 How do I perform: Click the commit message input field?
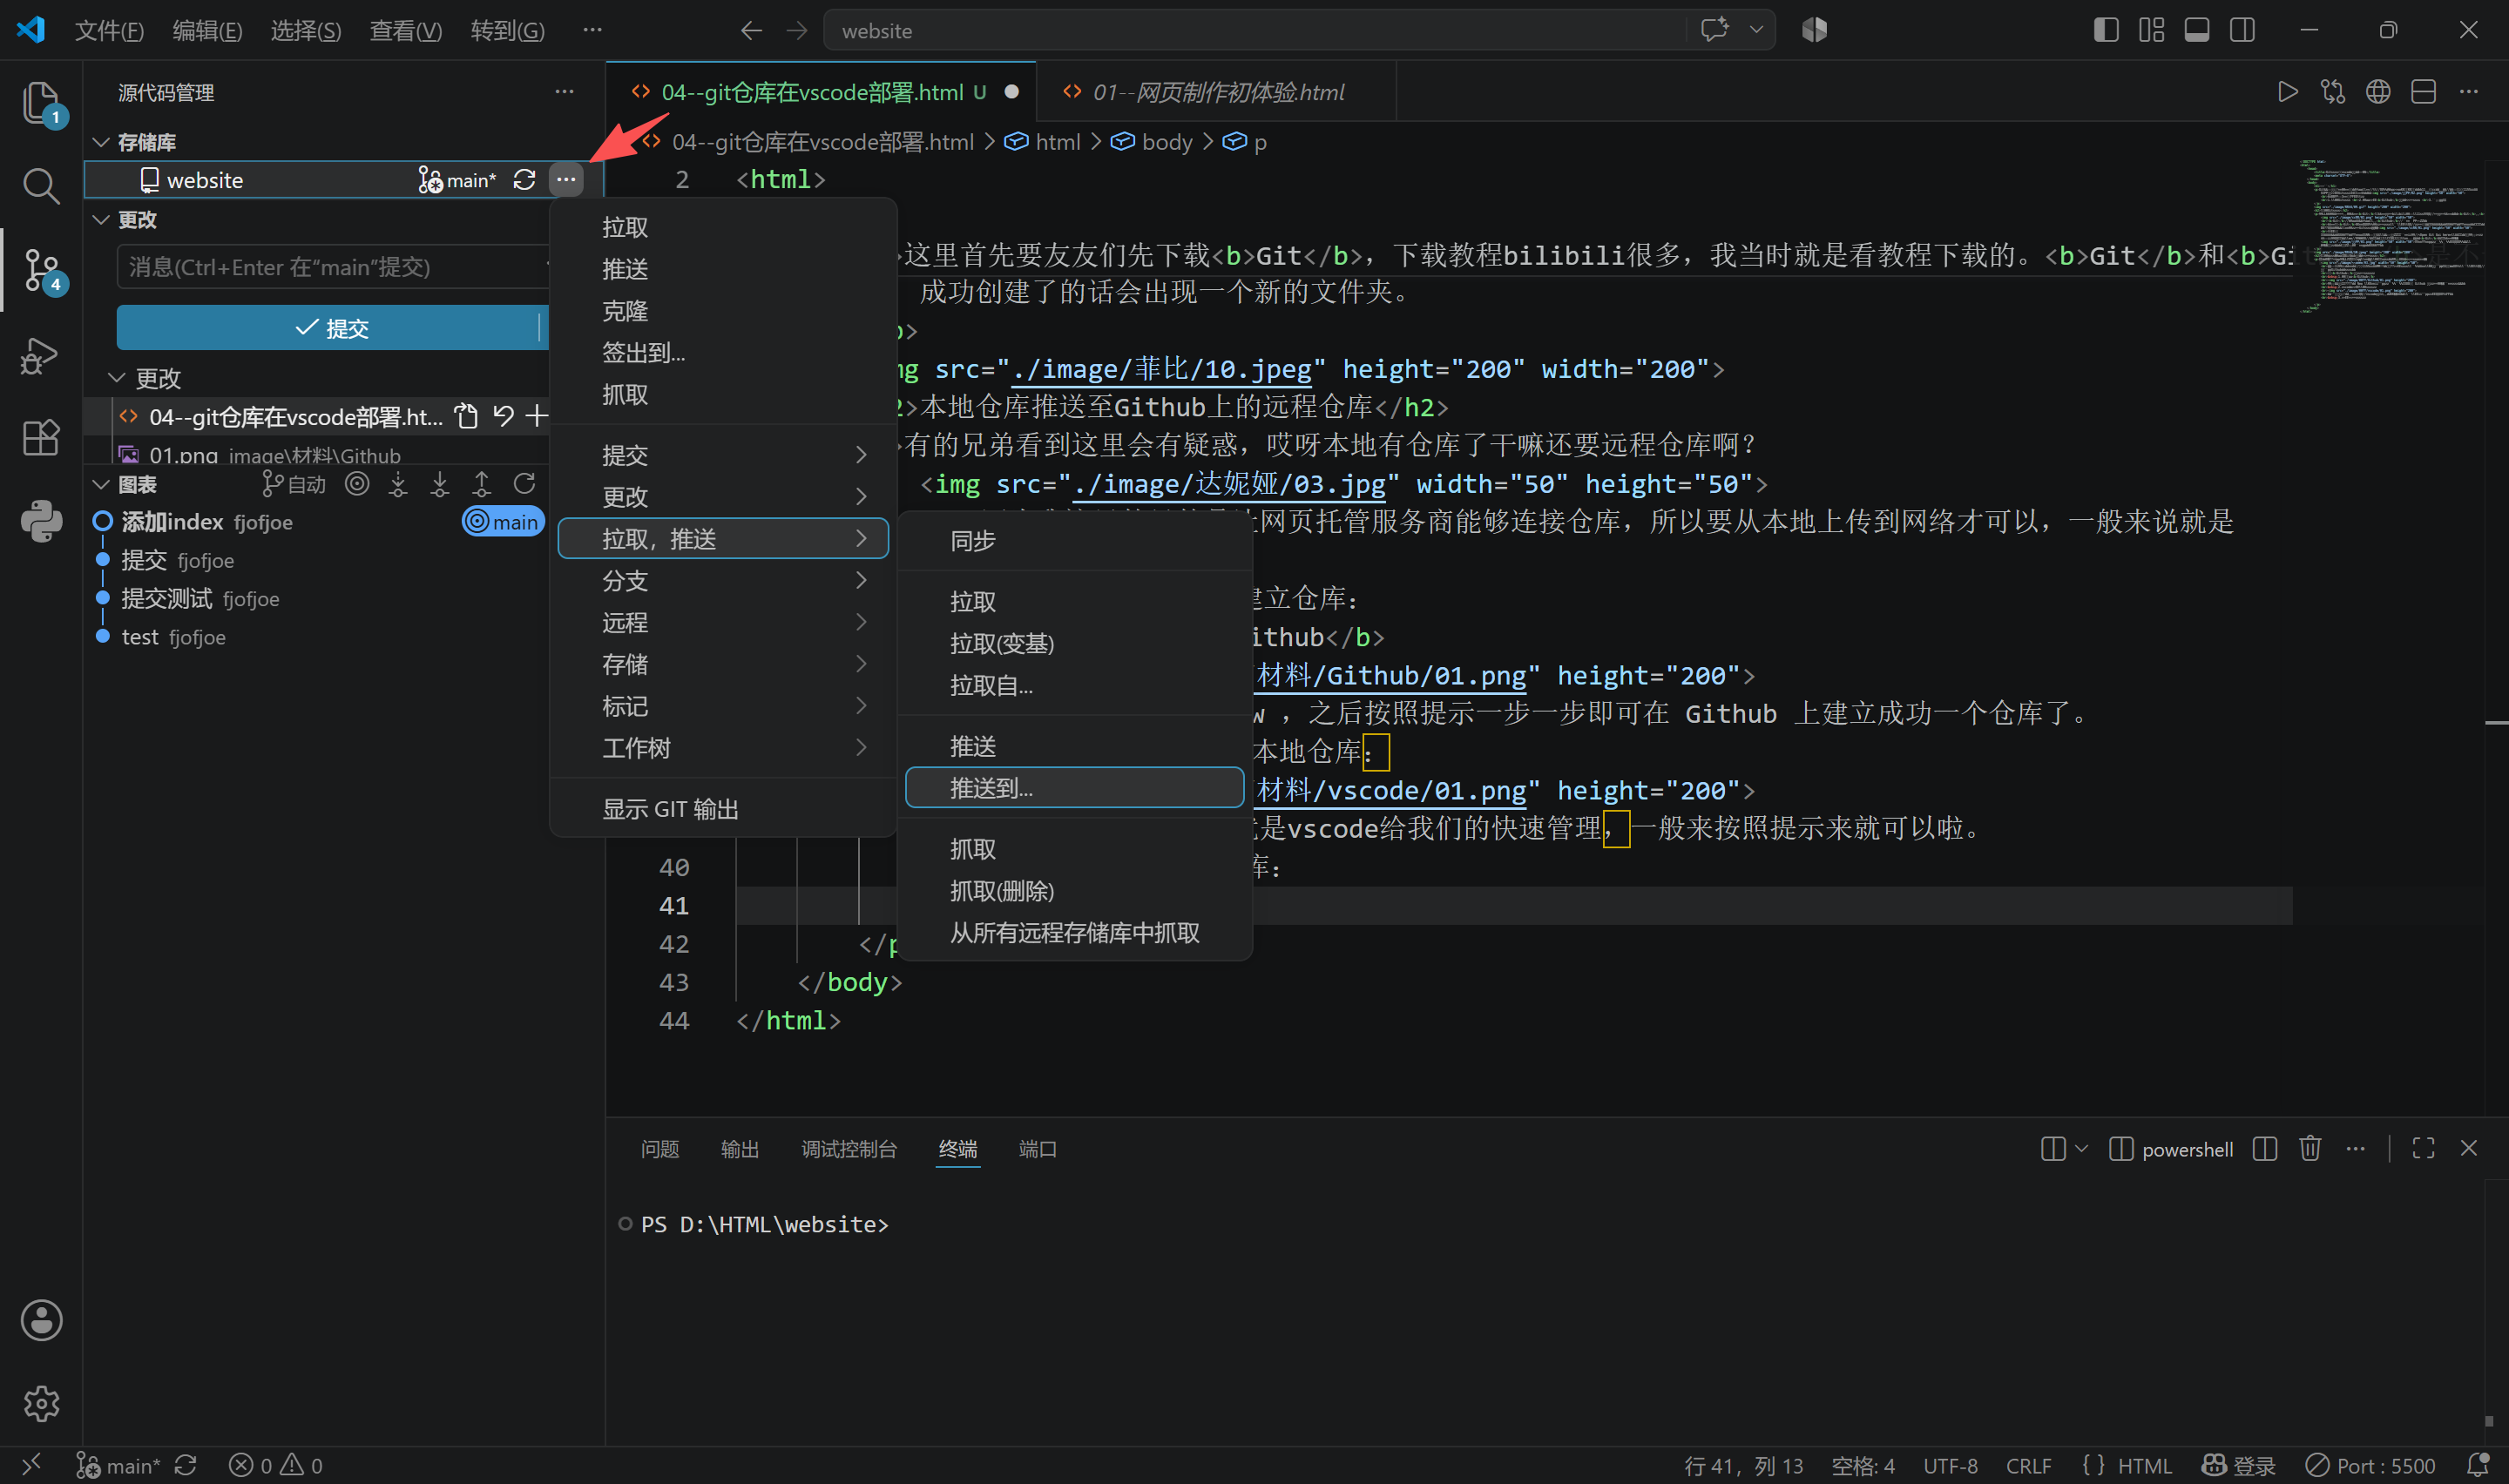(x=332, y=267)
